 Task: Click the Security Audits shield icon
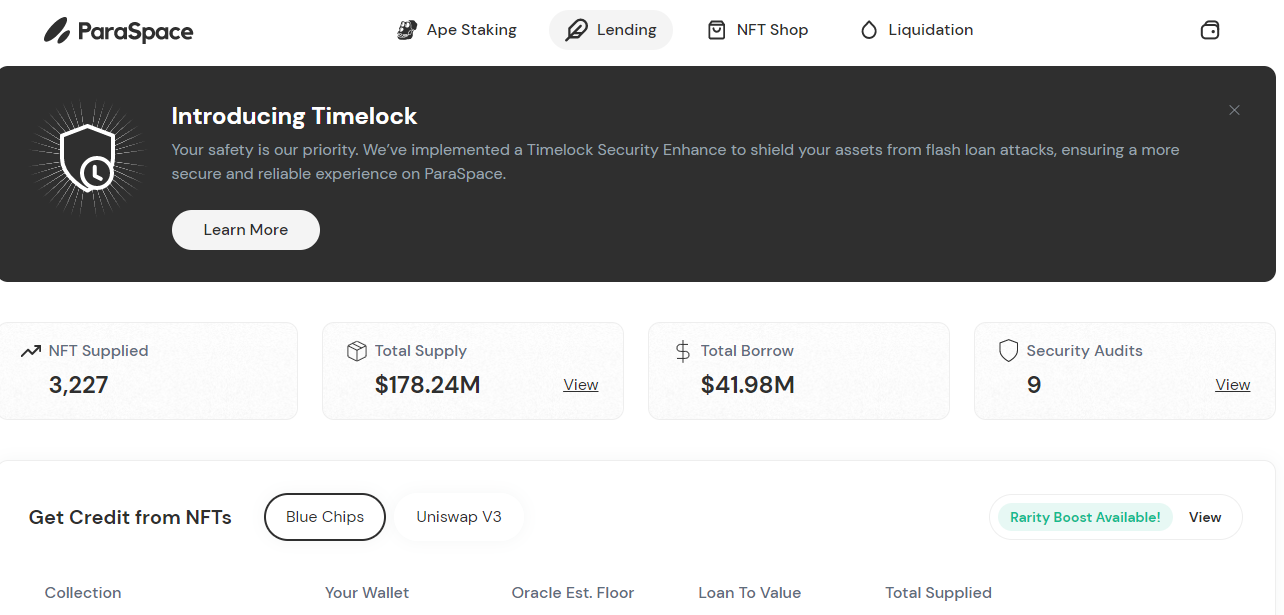click(x=1008, y=351)
